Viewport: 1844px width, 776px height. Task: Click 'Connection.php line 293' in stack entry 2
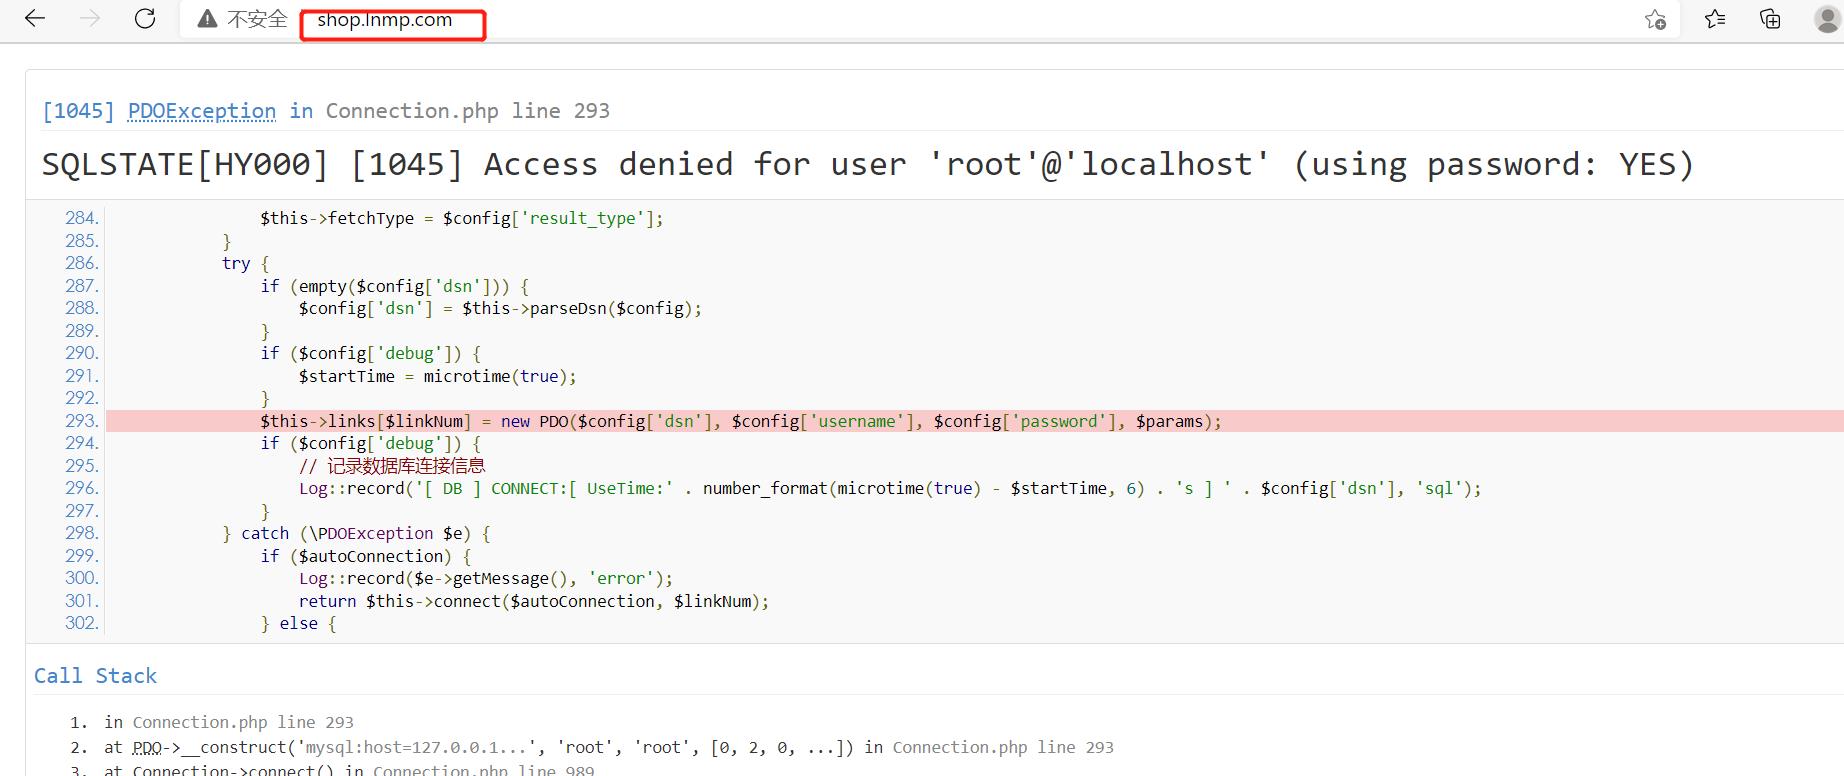1003,747
